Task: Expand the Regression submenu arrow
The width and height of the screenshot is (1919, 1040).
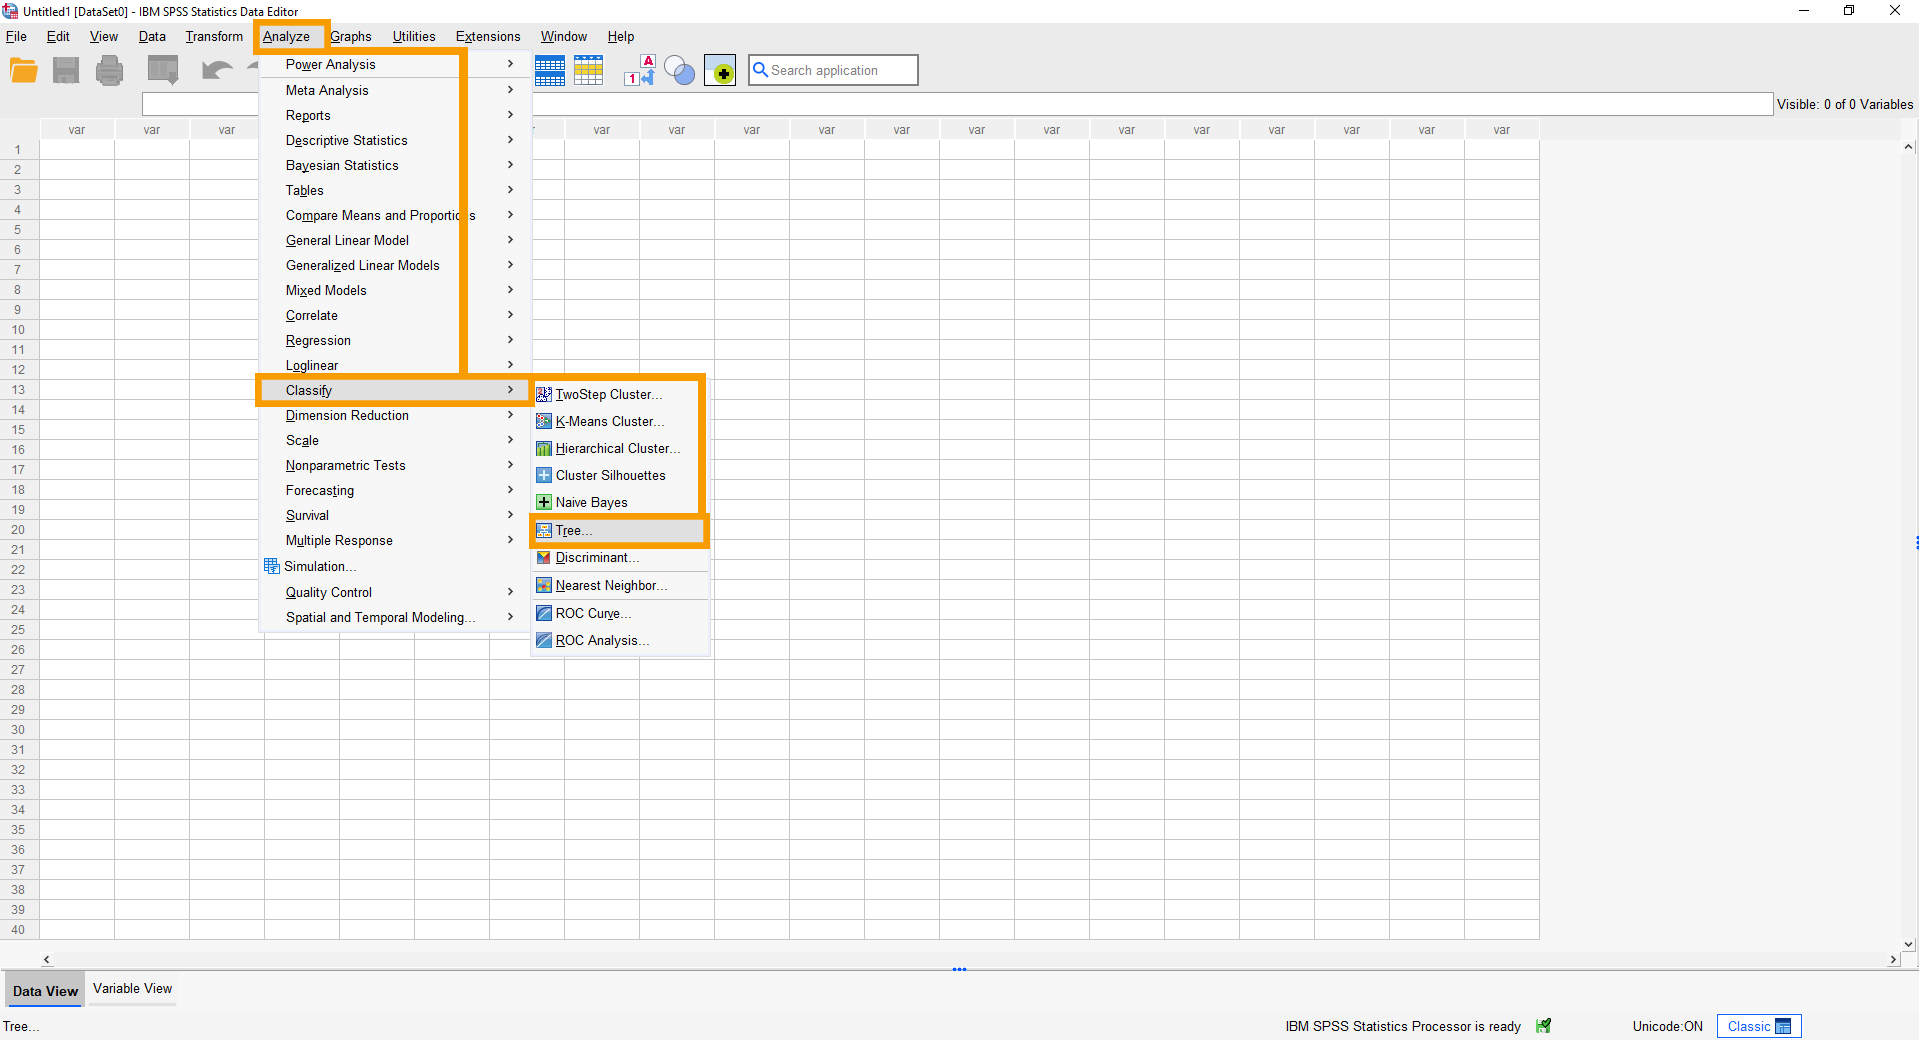Action: pos(510,340)
